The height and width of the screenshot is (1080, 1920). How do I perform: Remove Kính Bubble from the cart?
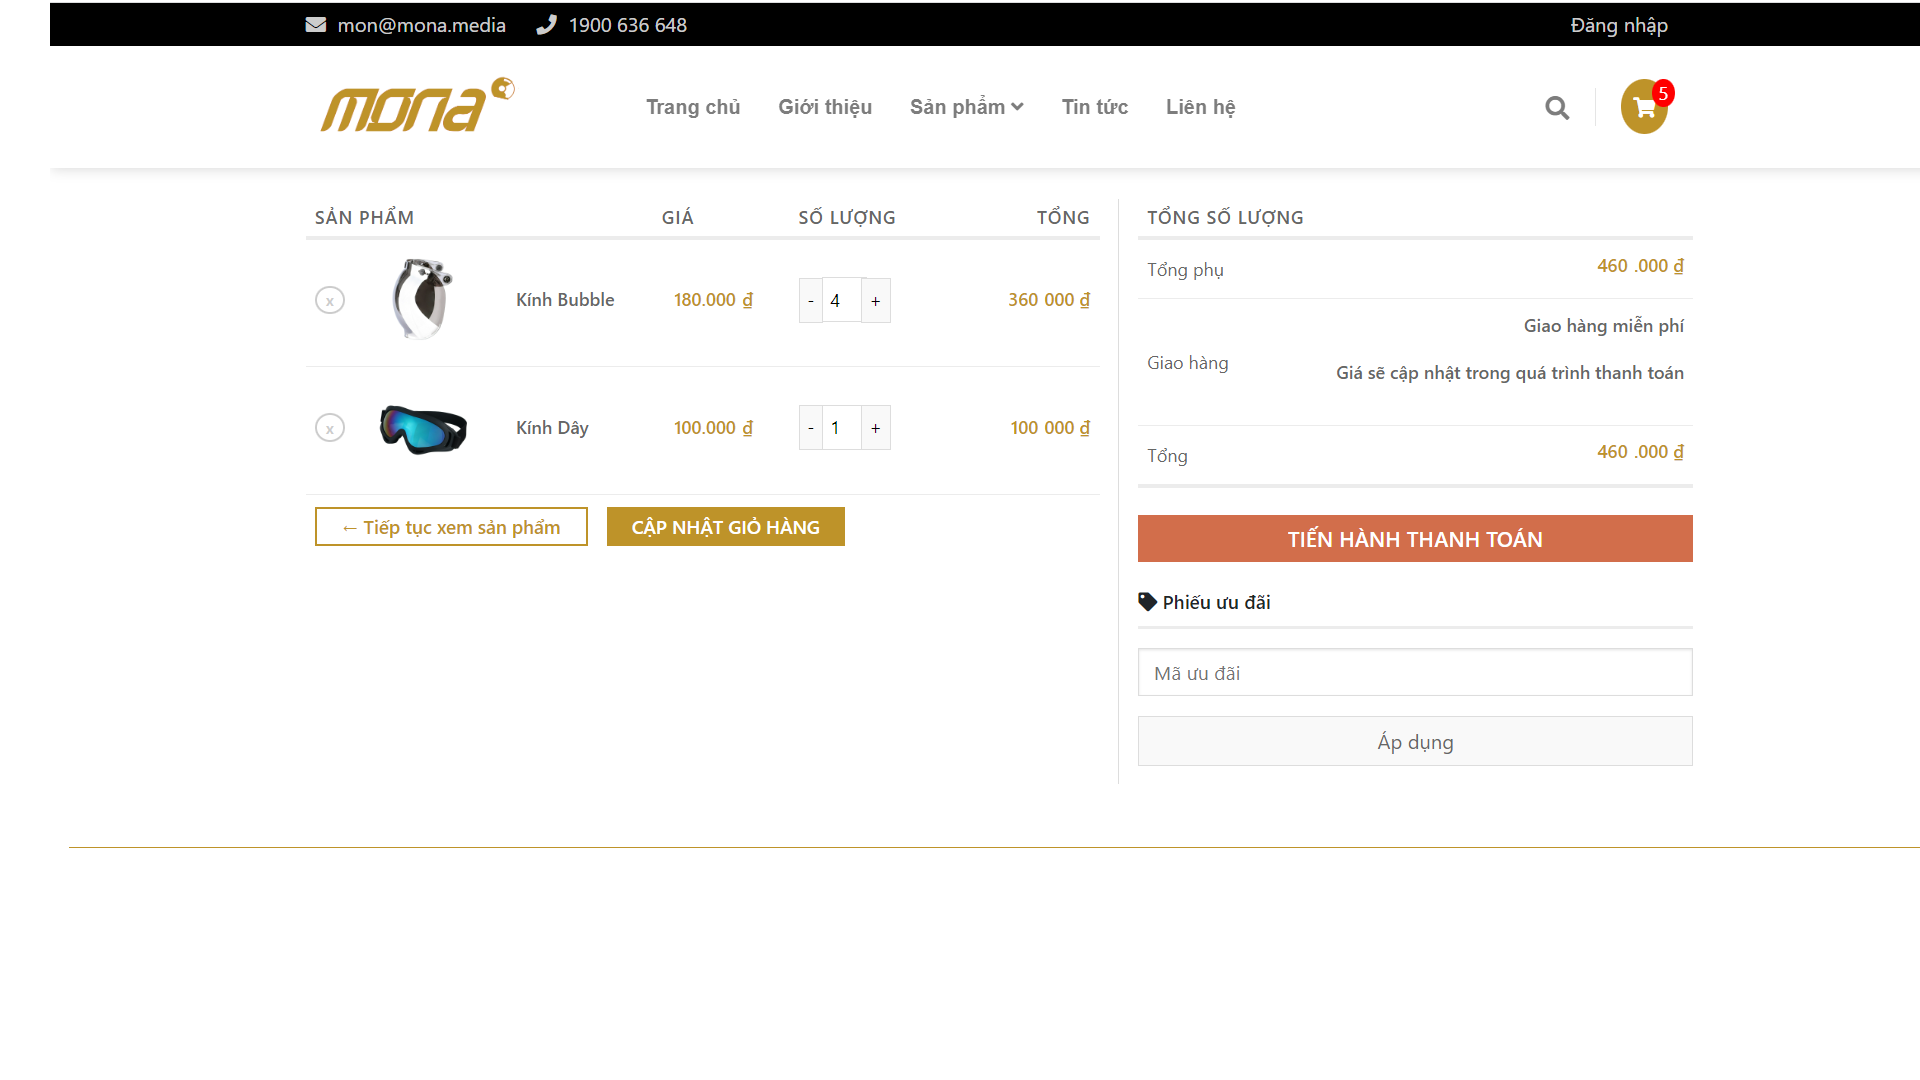(330, 300)
